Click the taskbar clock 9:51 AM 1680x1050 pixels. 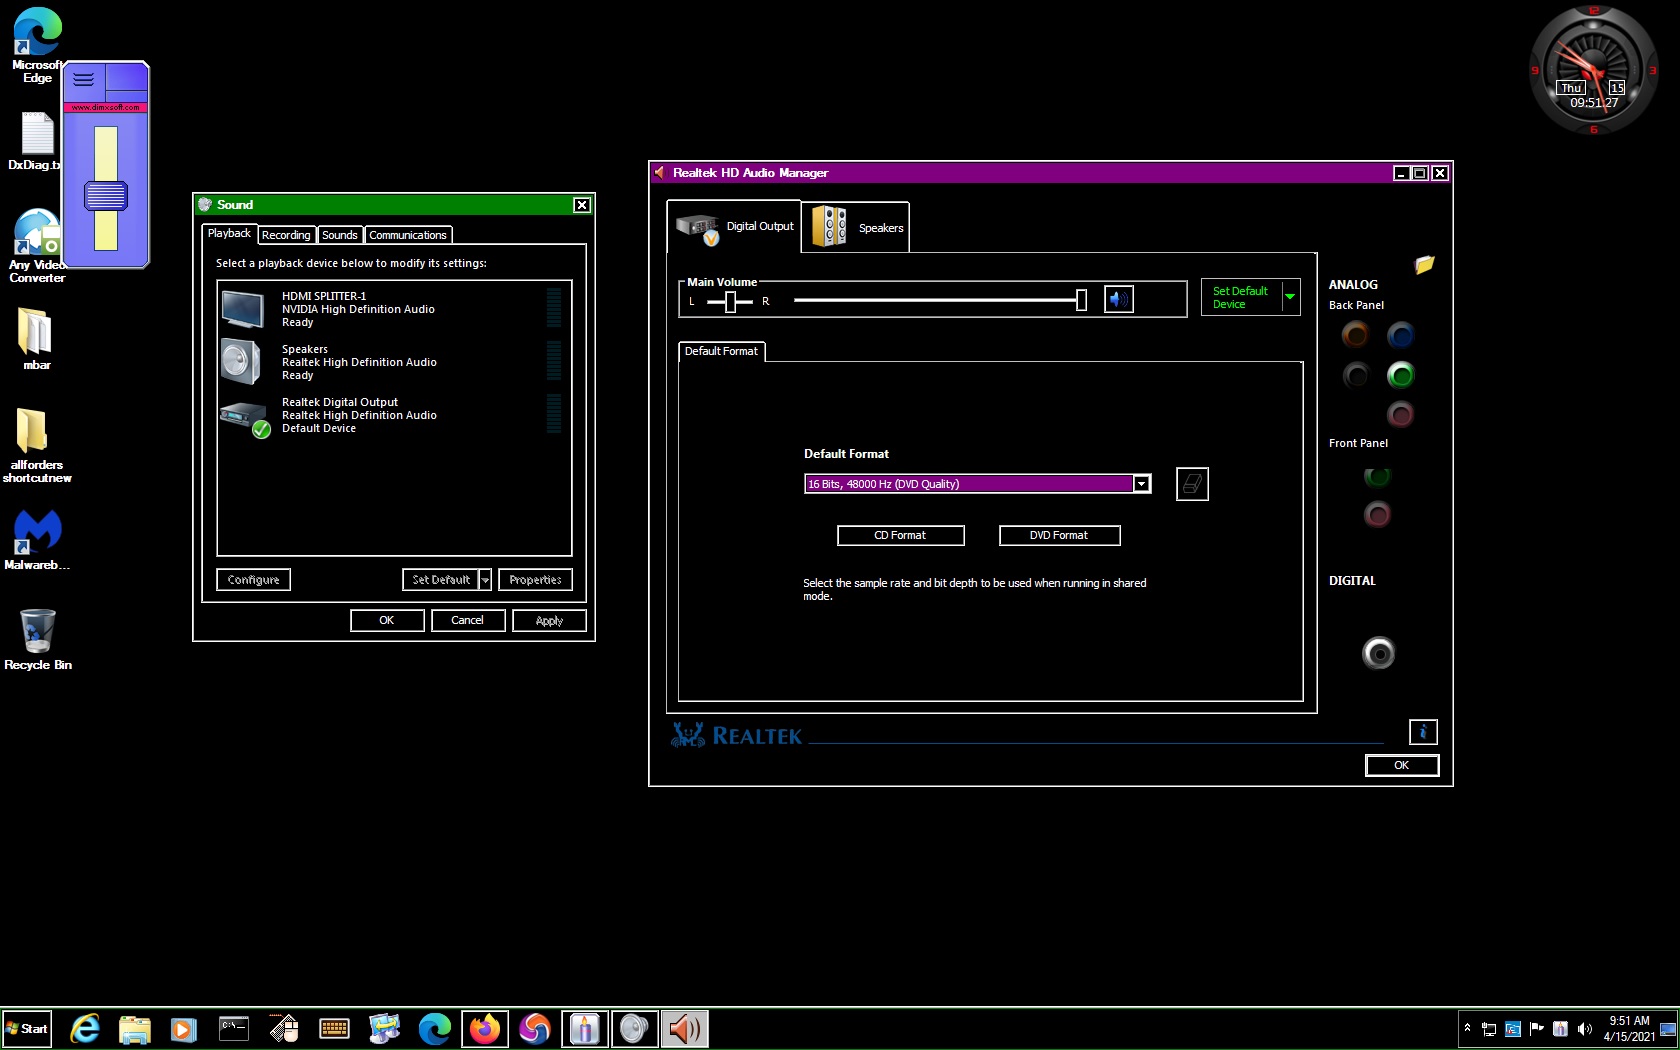tap(1629, 1029)
